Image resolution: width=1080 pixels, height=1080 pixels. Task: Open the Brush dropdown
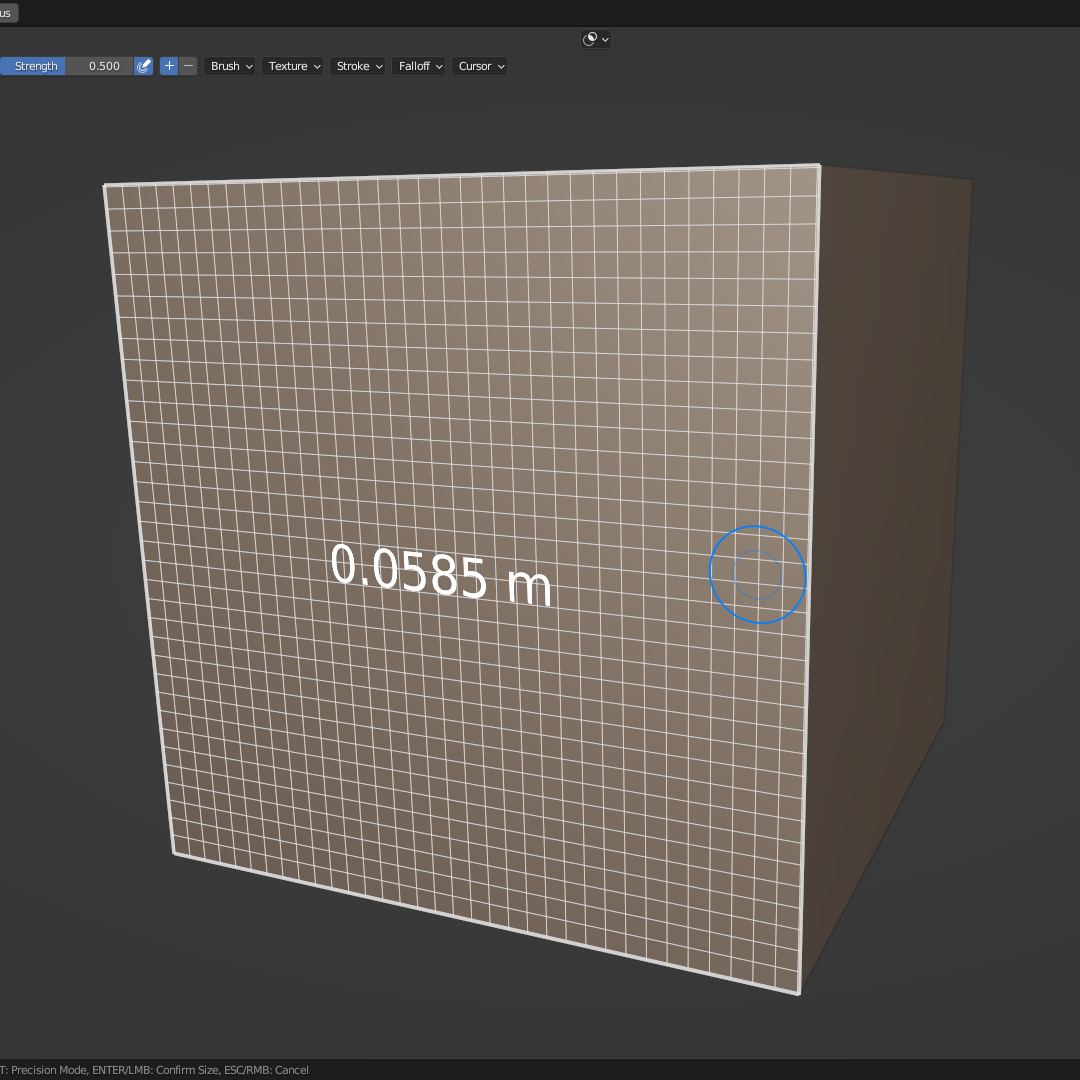click(x=229, y=66)
